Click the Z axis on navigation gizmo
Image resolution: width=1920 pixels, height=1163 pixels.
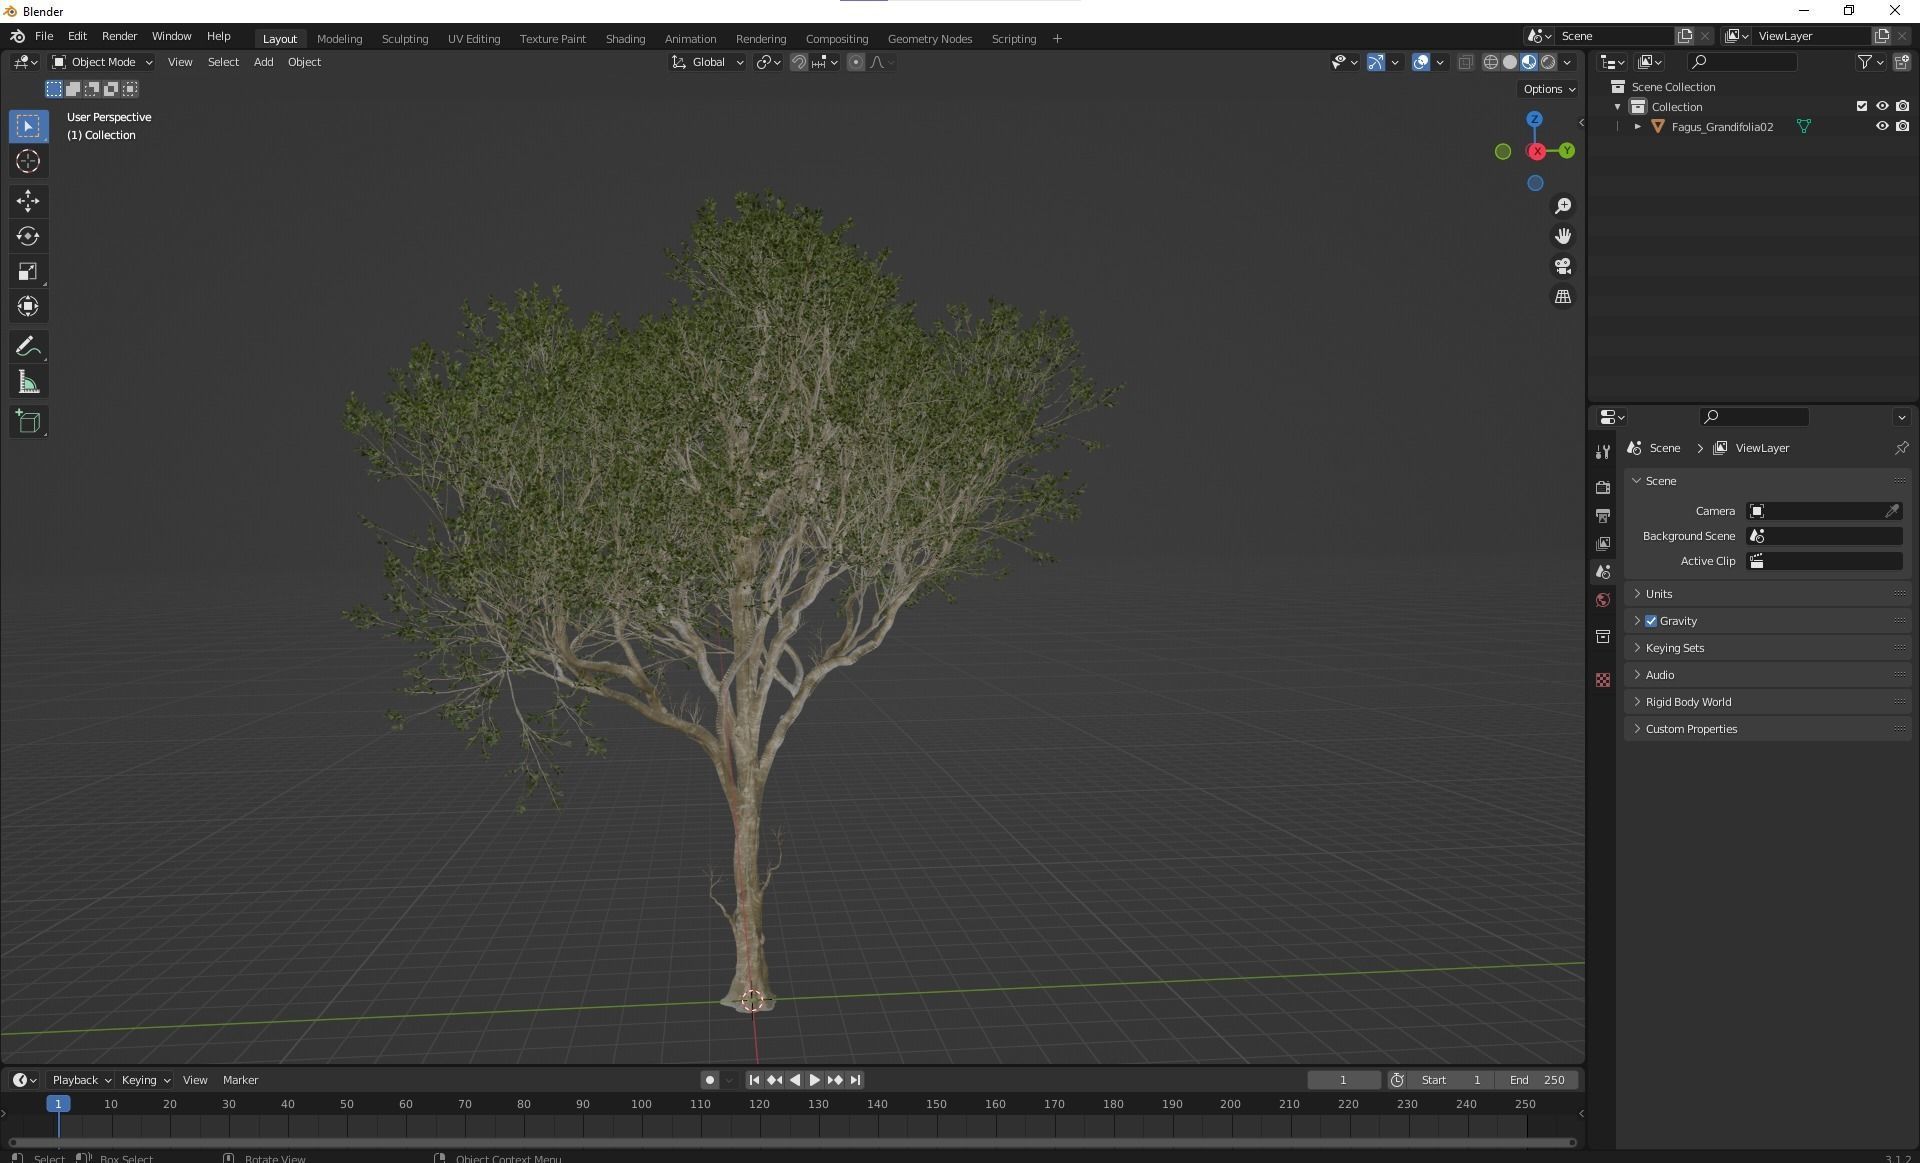(1534, 119)
